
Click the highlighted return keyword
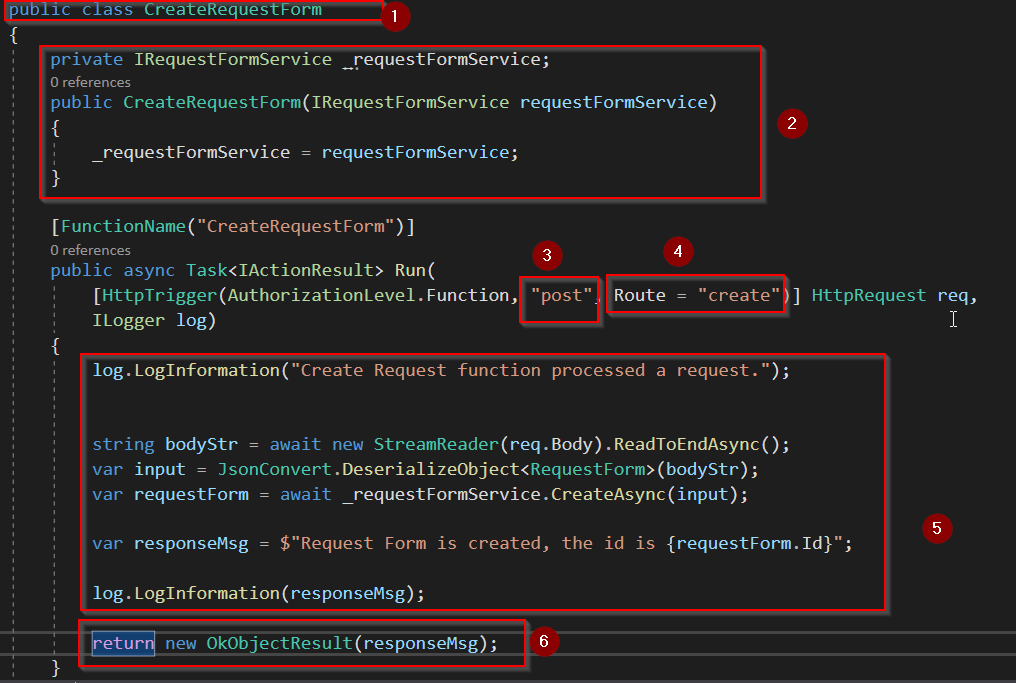(123, 643)
